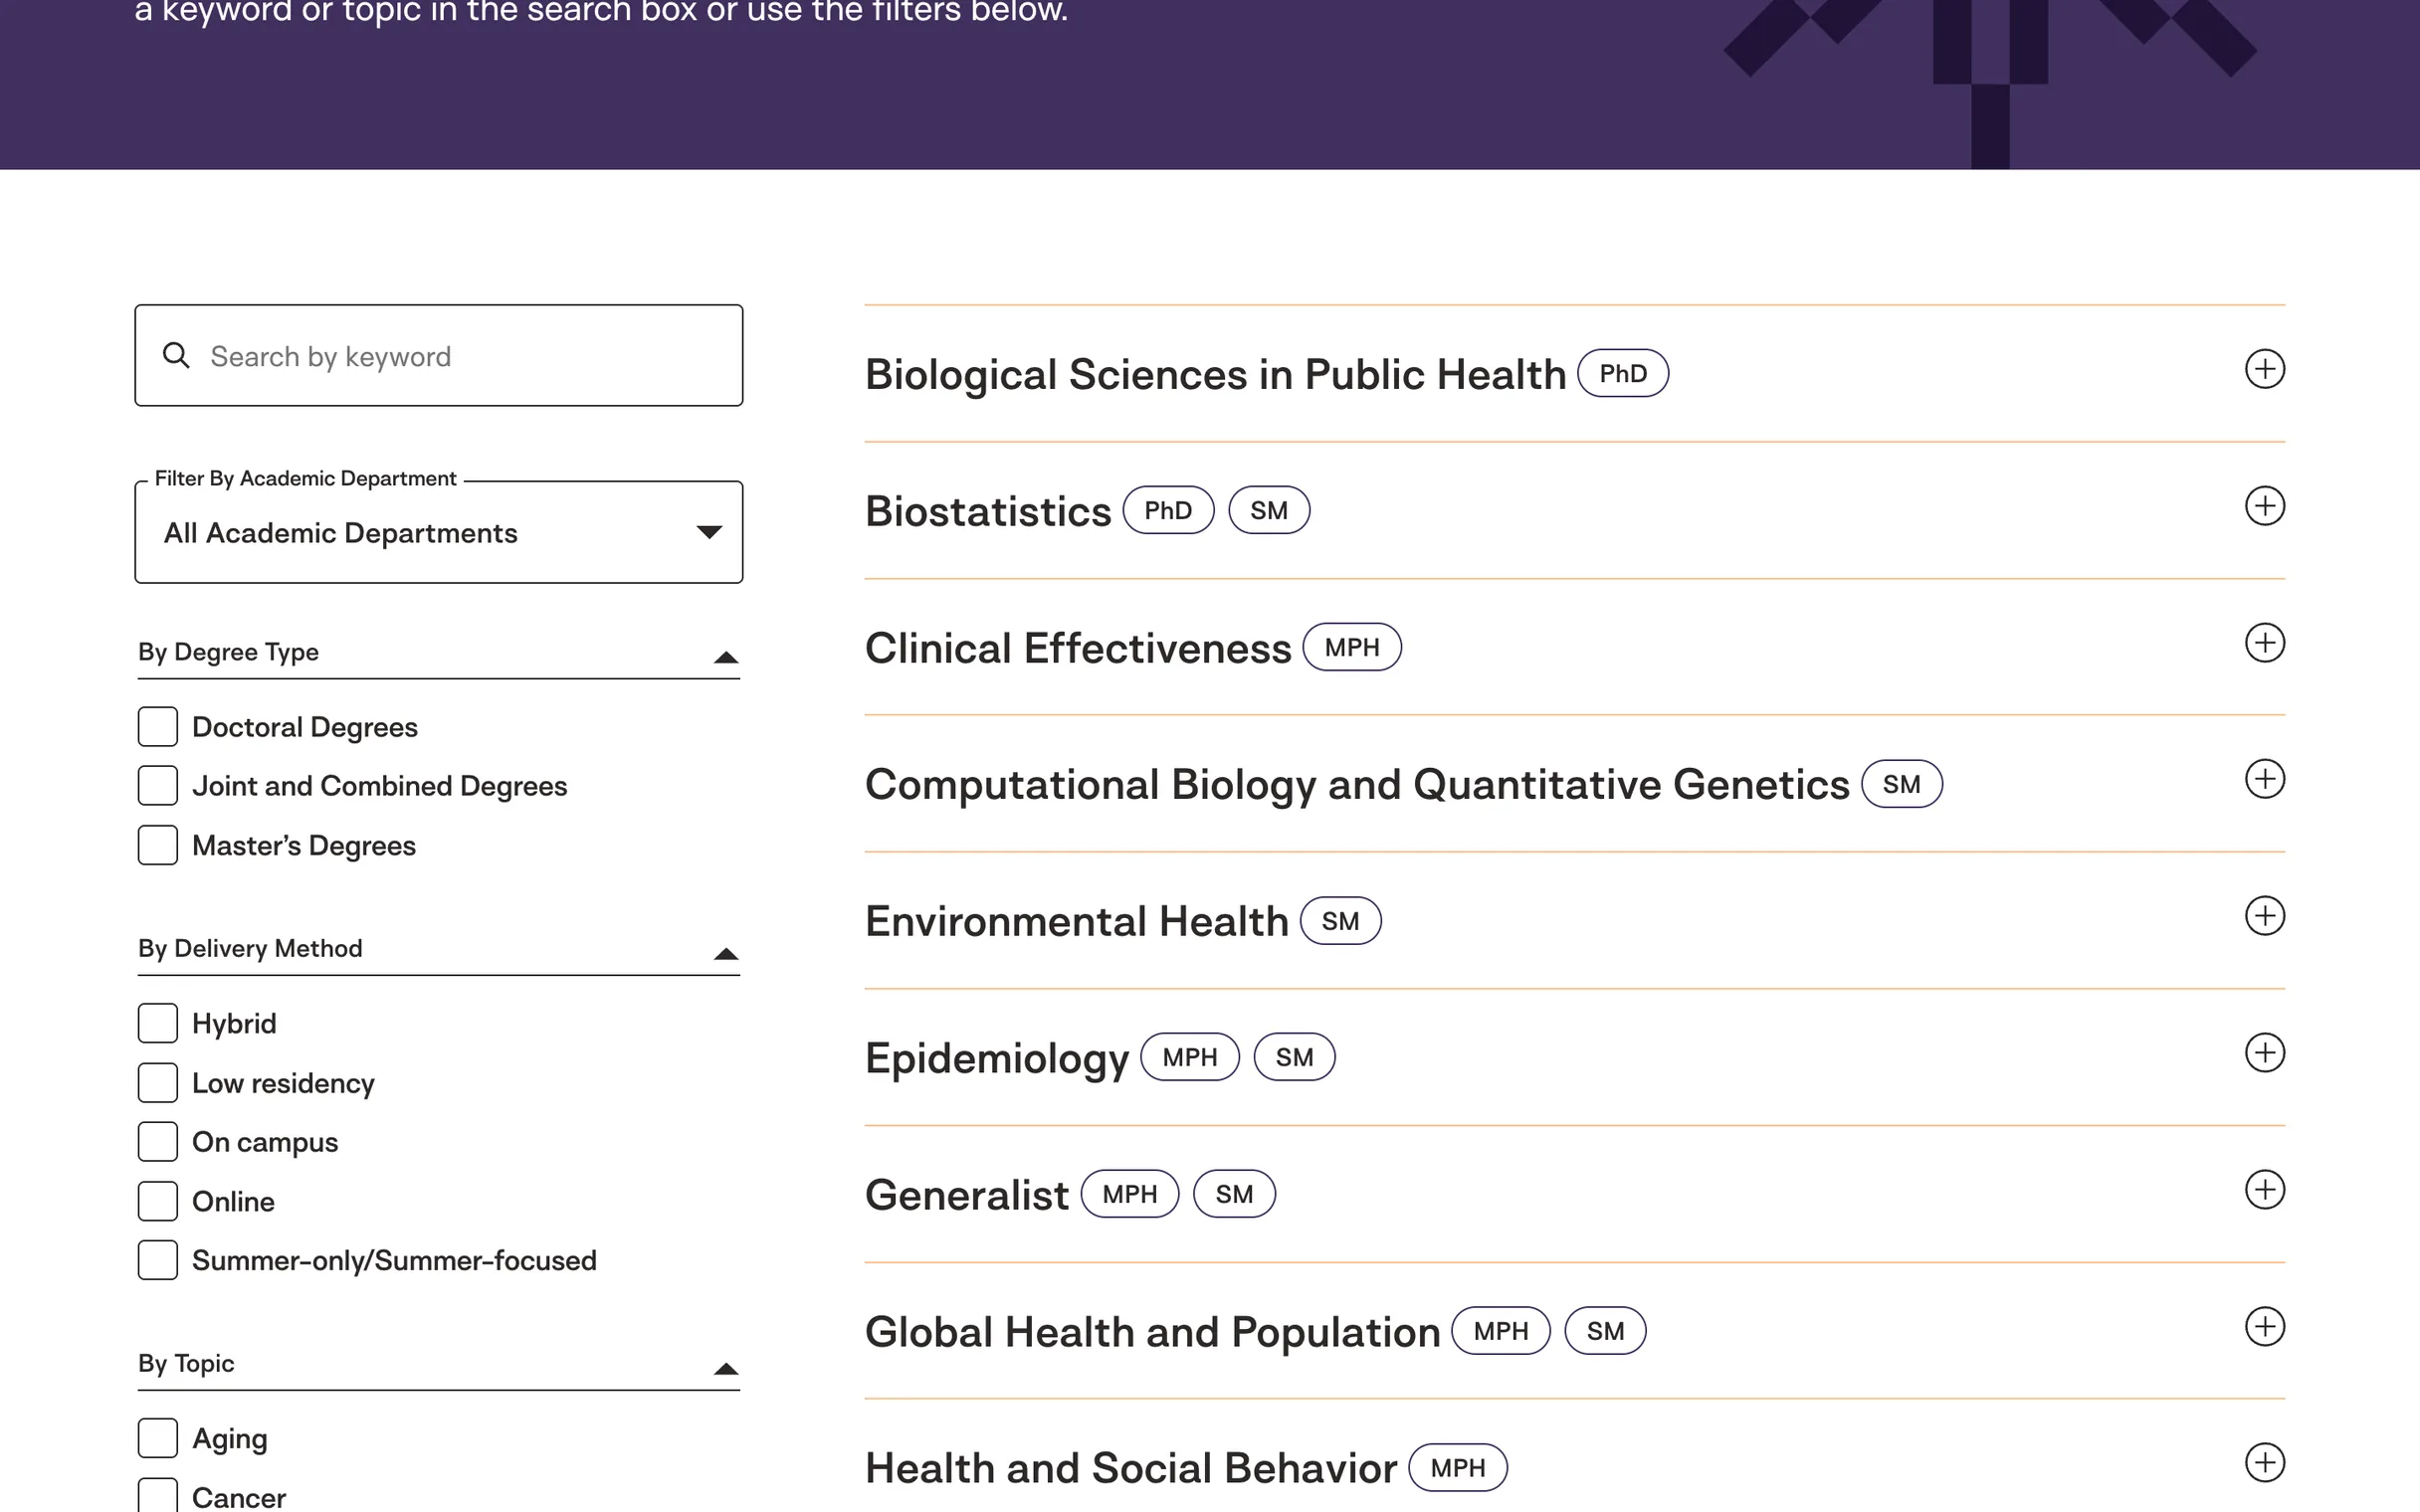Toggle the On campus checkbox
2420x1512 pixels.
click(x=157, y=1142)
